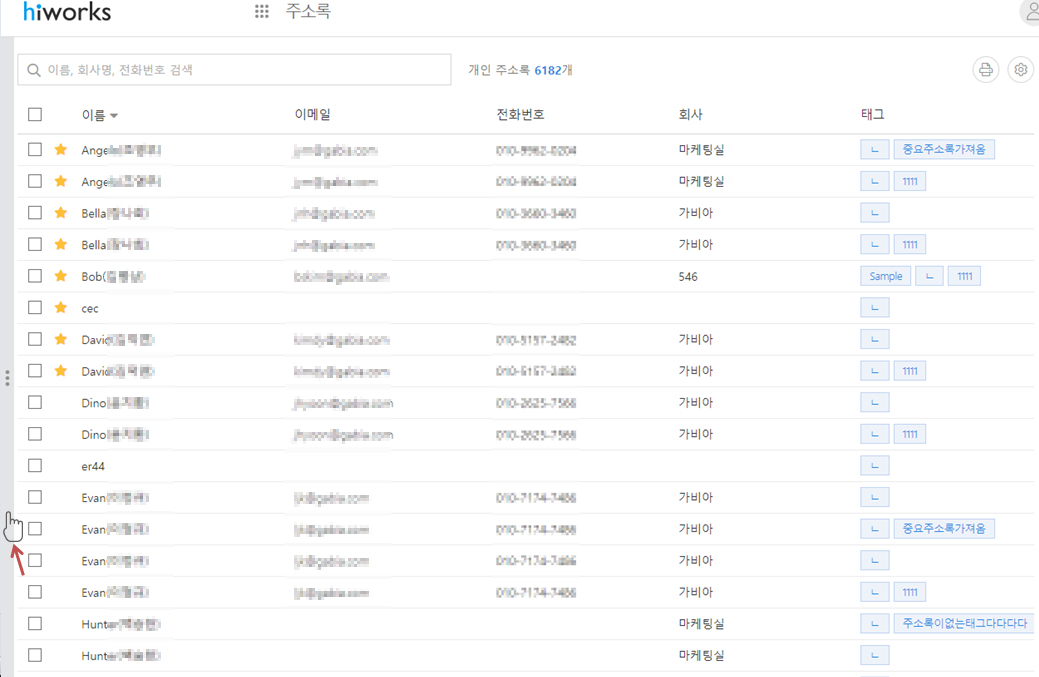Click the 주소록이없는태그다다다다 tag
Image resolution: width=1039 pixels, height=677 pixels.
(964, 624)
